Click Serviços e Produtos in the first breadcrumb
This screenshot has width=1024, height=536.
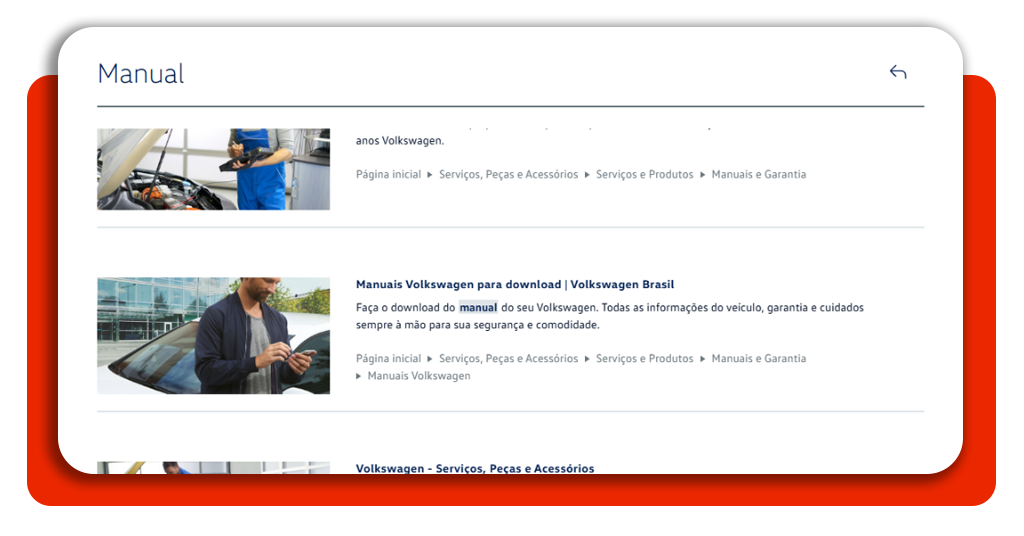645,174
